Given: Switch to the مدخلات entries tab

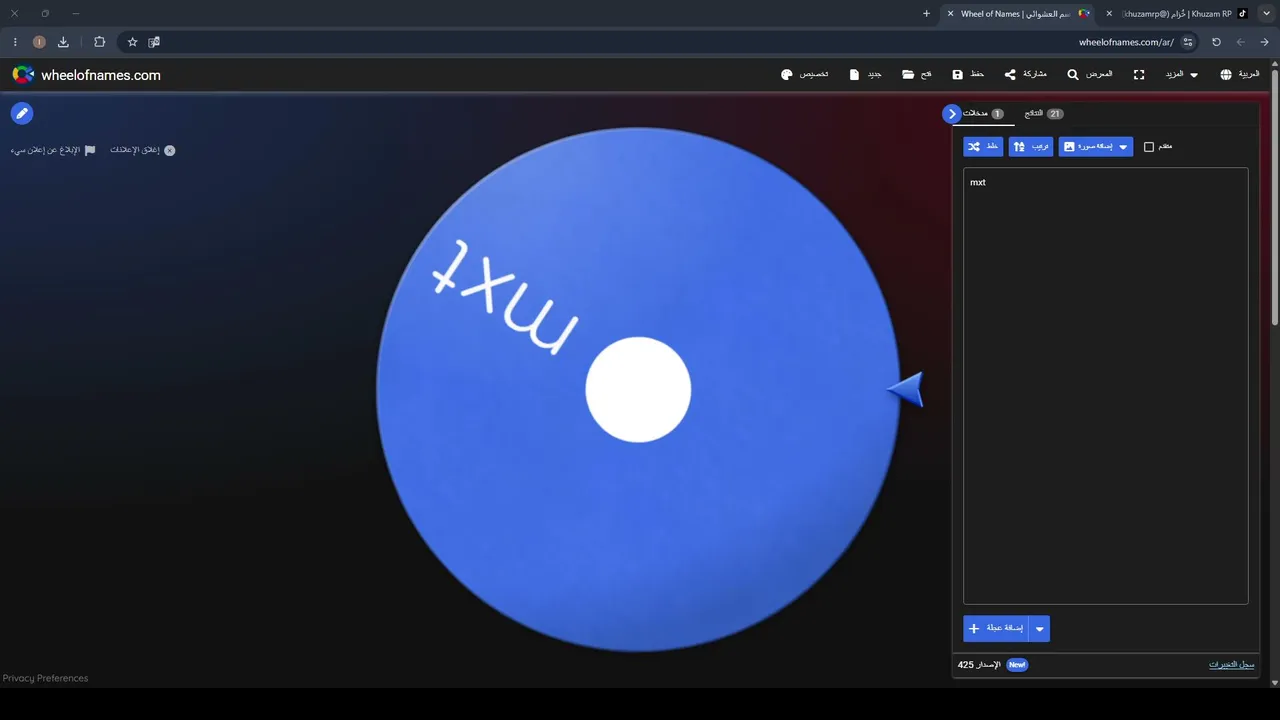Looking at the screenshot, I should [x=983, y=114].
